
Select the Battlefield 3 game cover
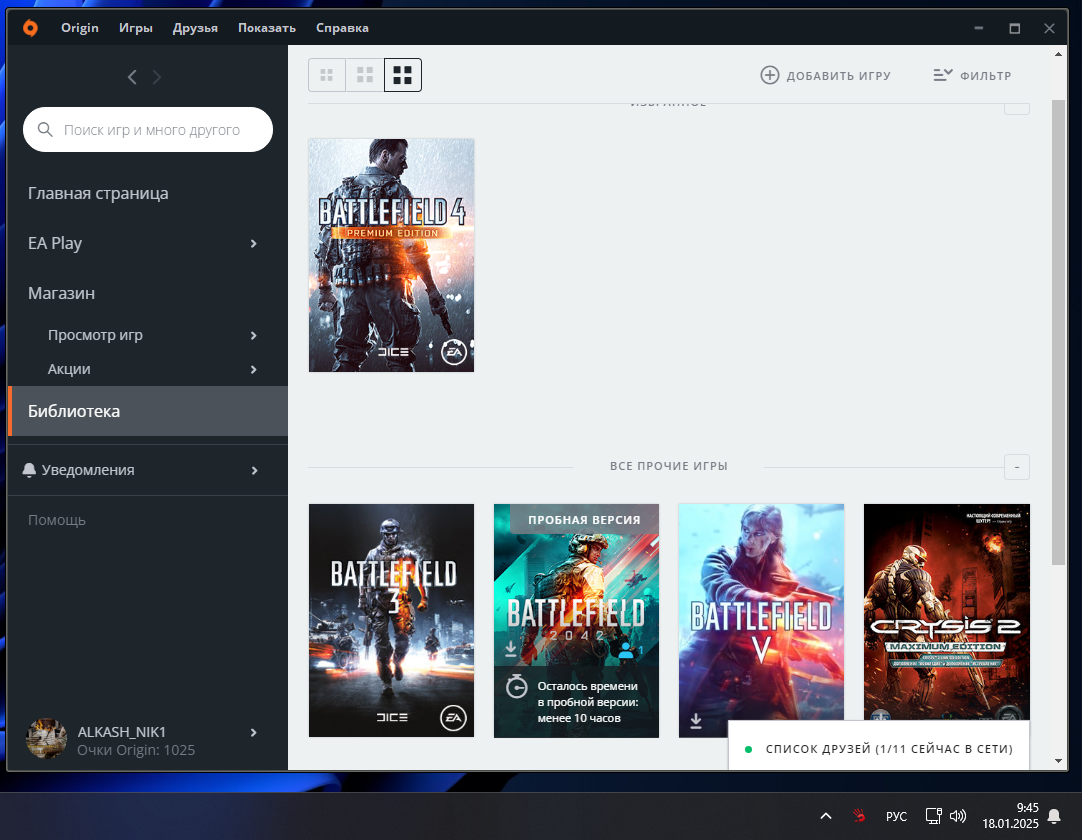click(391, 621)
